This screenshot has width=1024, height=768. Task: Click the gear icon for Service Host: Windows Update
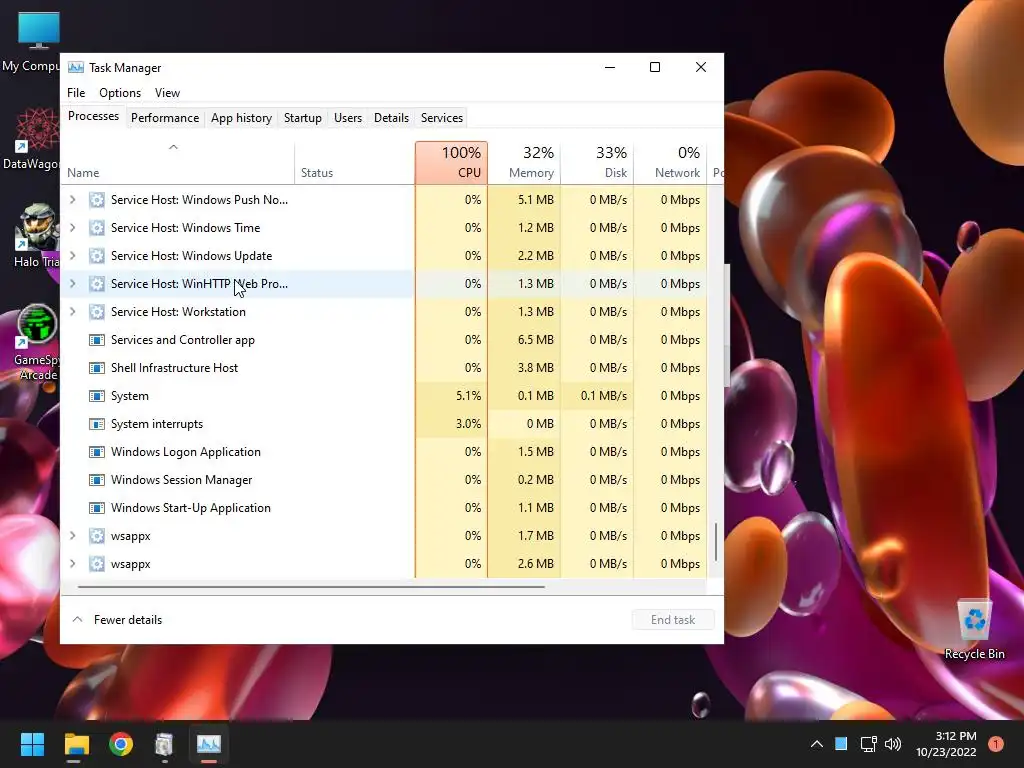[97, 256]
